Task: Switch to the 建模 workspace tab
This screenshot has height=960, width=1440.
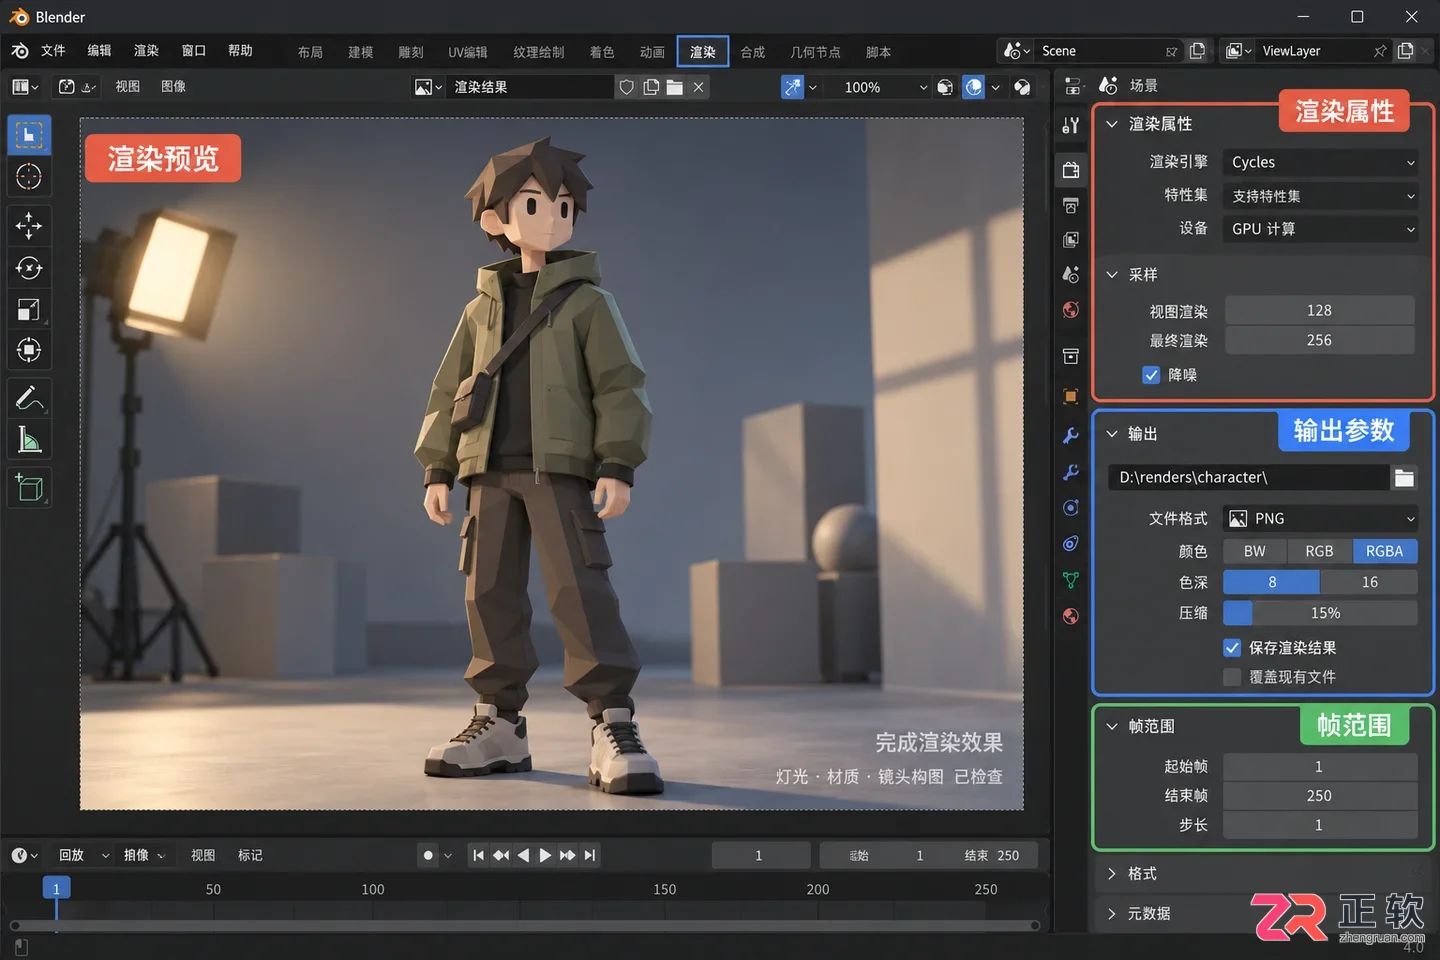Action: point(361,52)
